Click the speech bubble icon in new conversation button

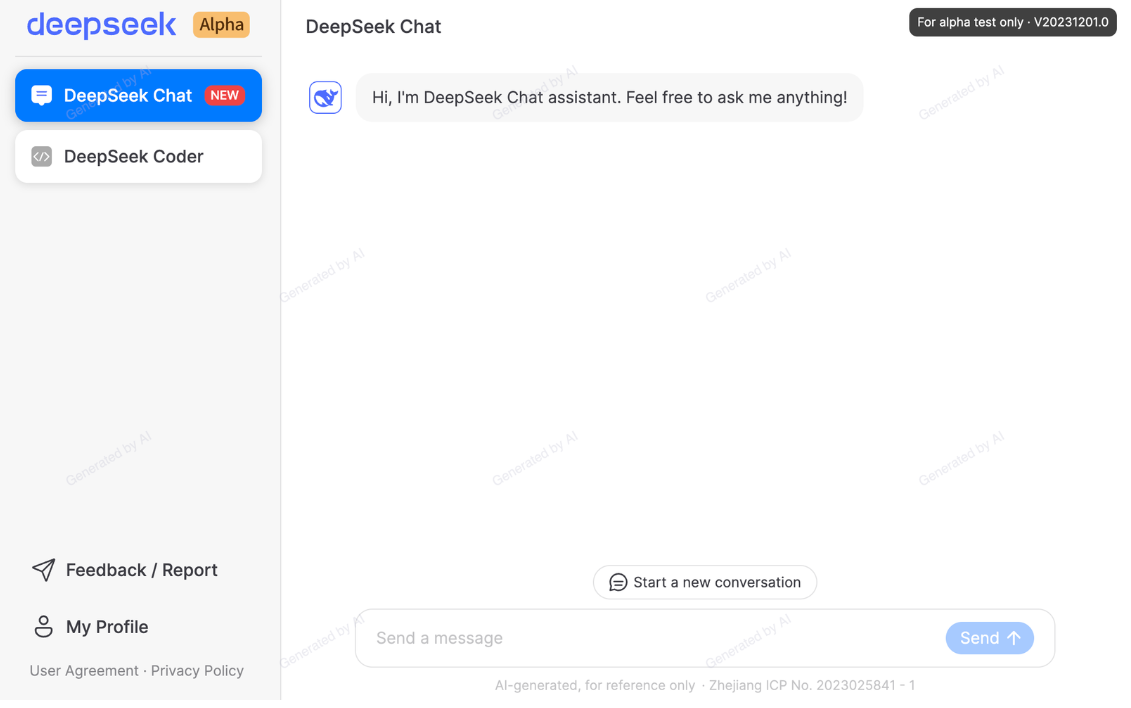coord(618,583)
